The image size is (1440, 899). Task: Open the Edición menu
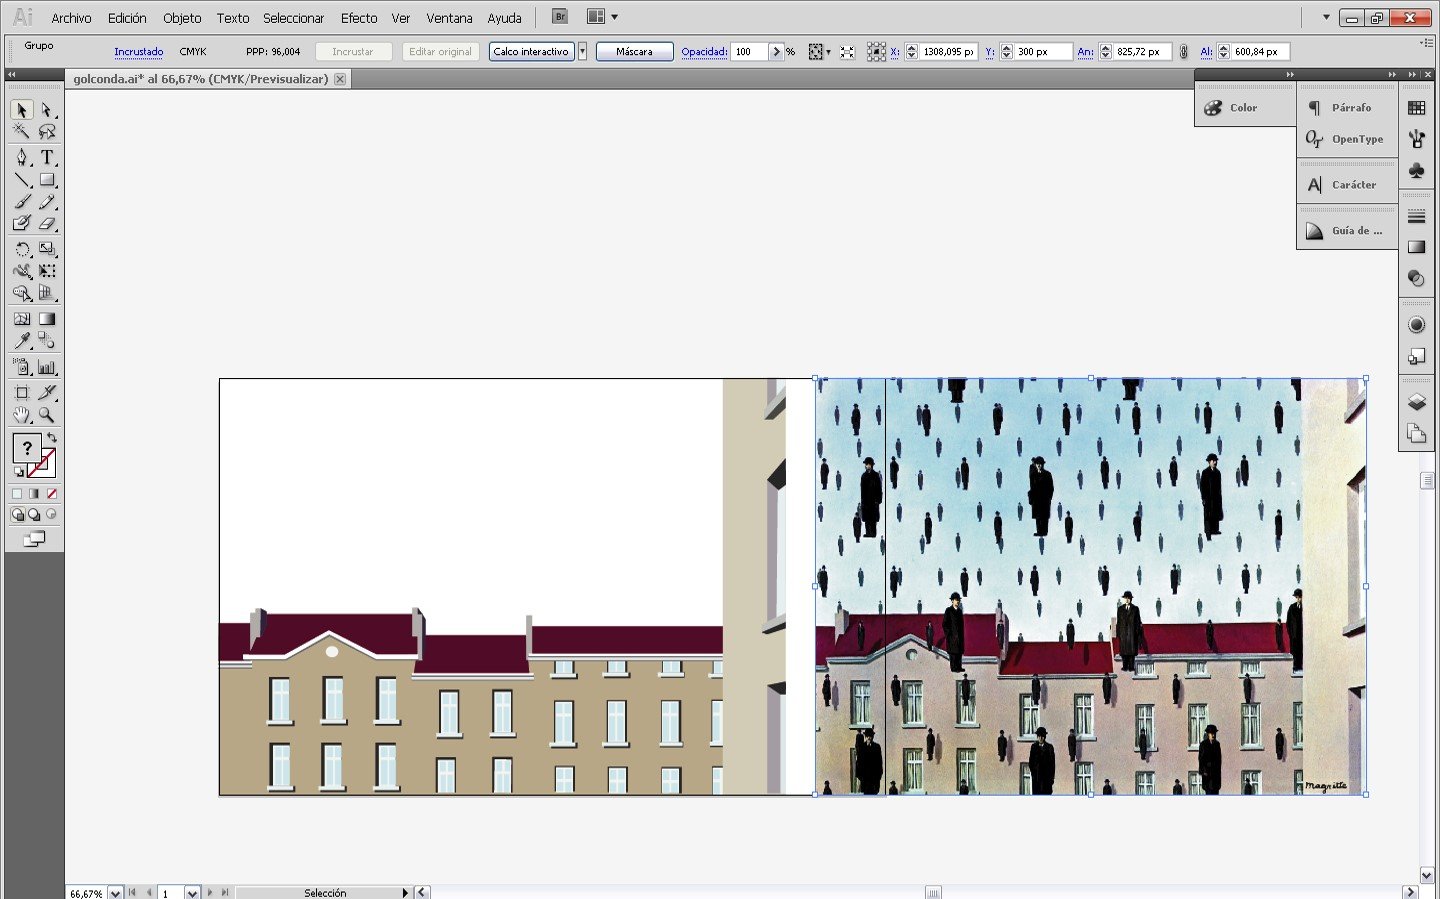point(127,18)
